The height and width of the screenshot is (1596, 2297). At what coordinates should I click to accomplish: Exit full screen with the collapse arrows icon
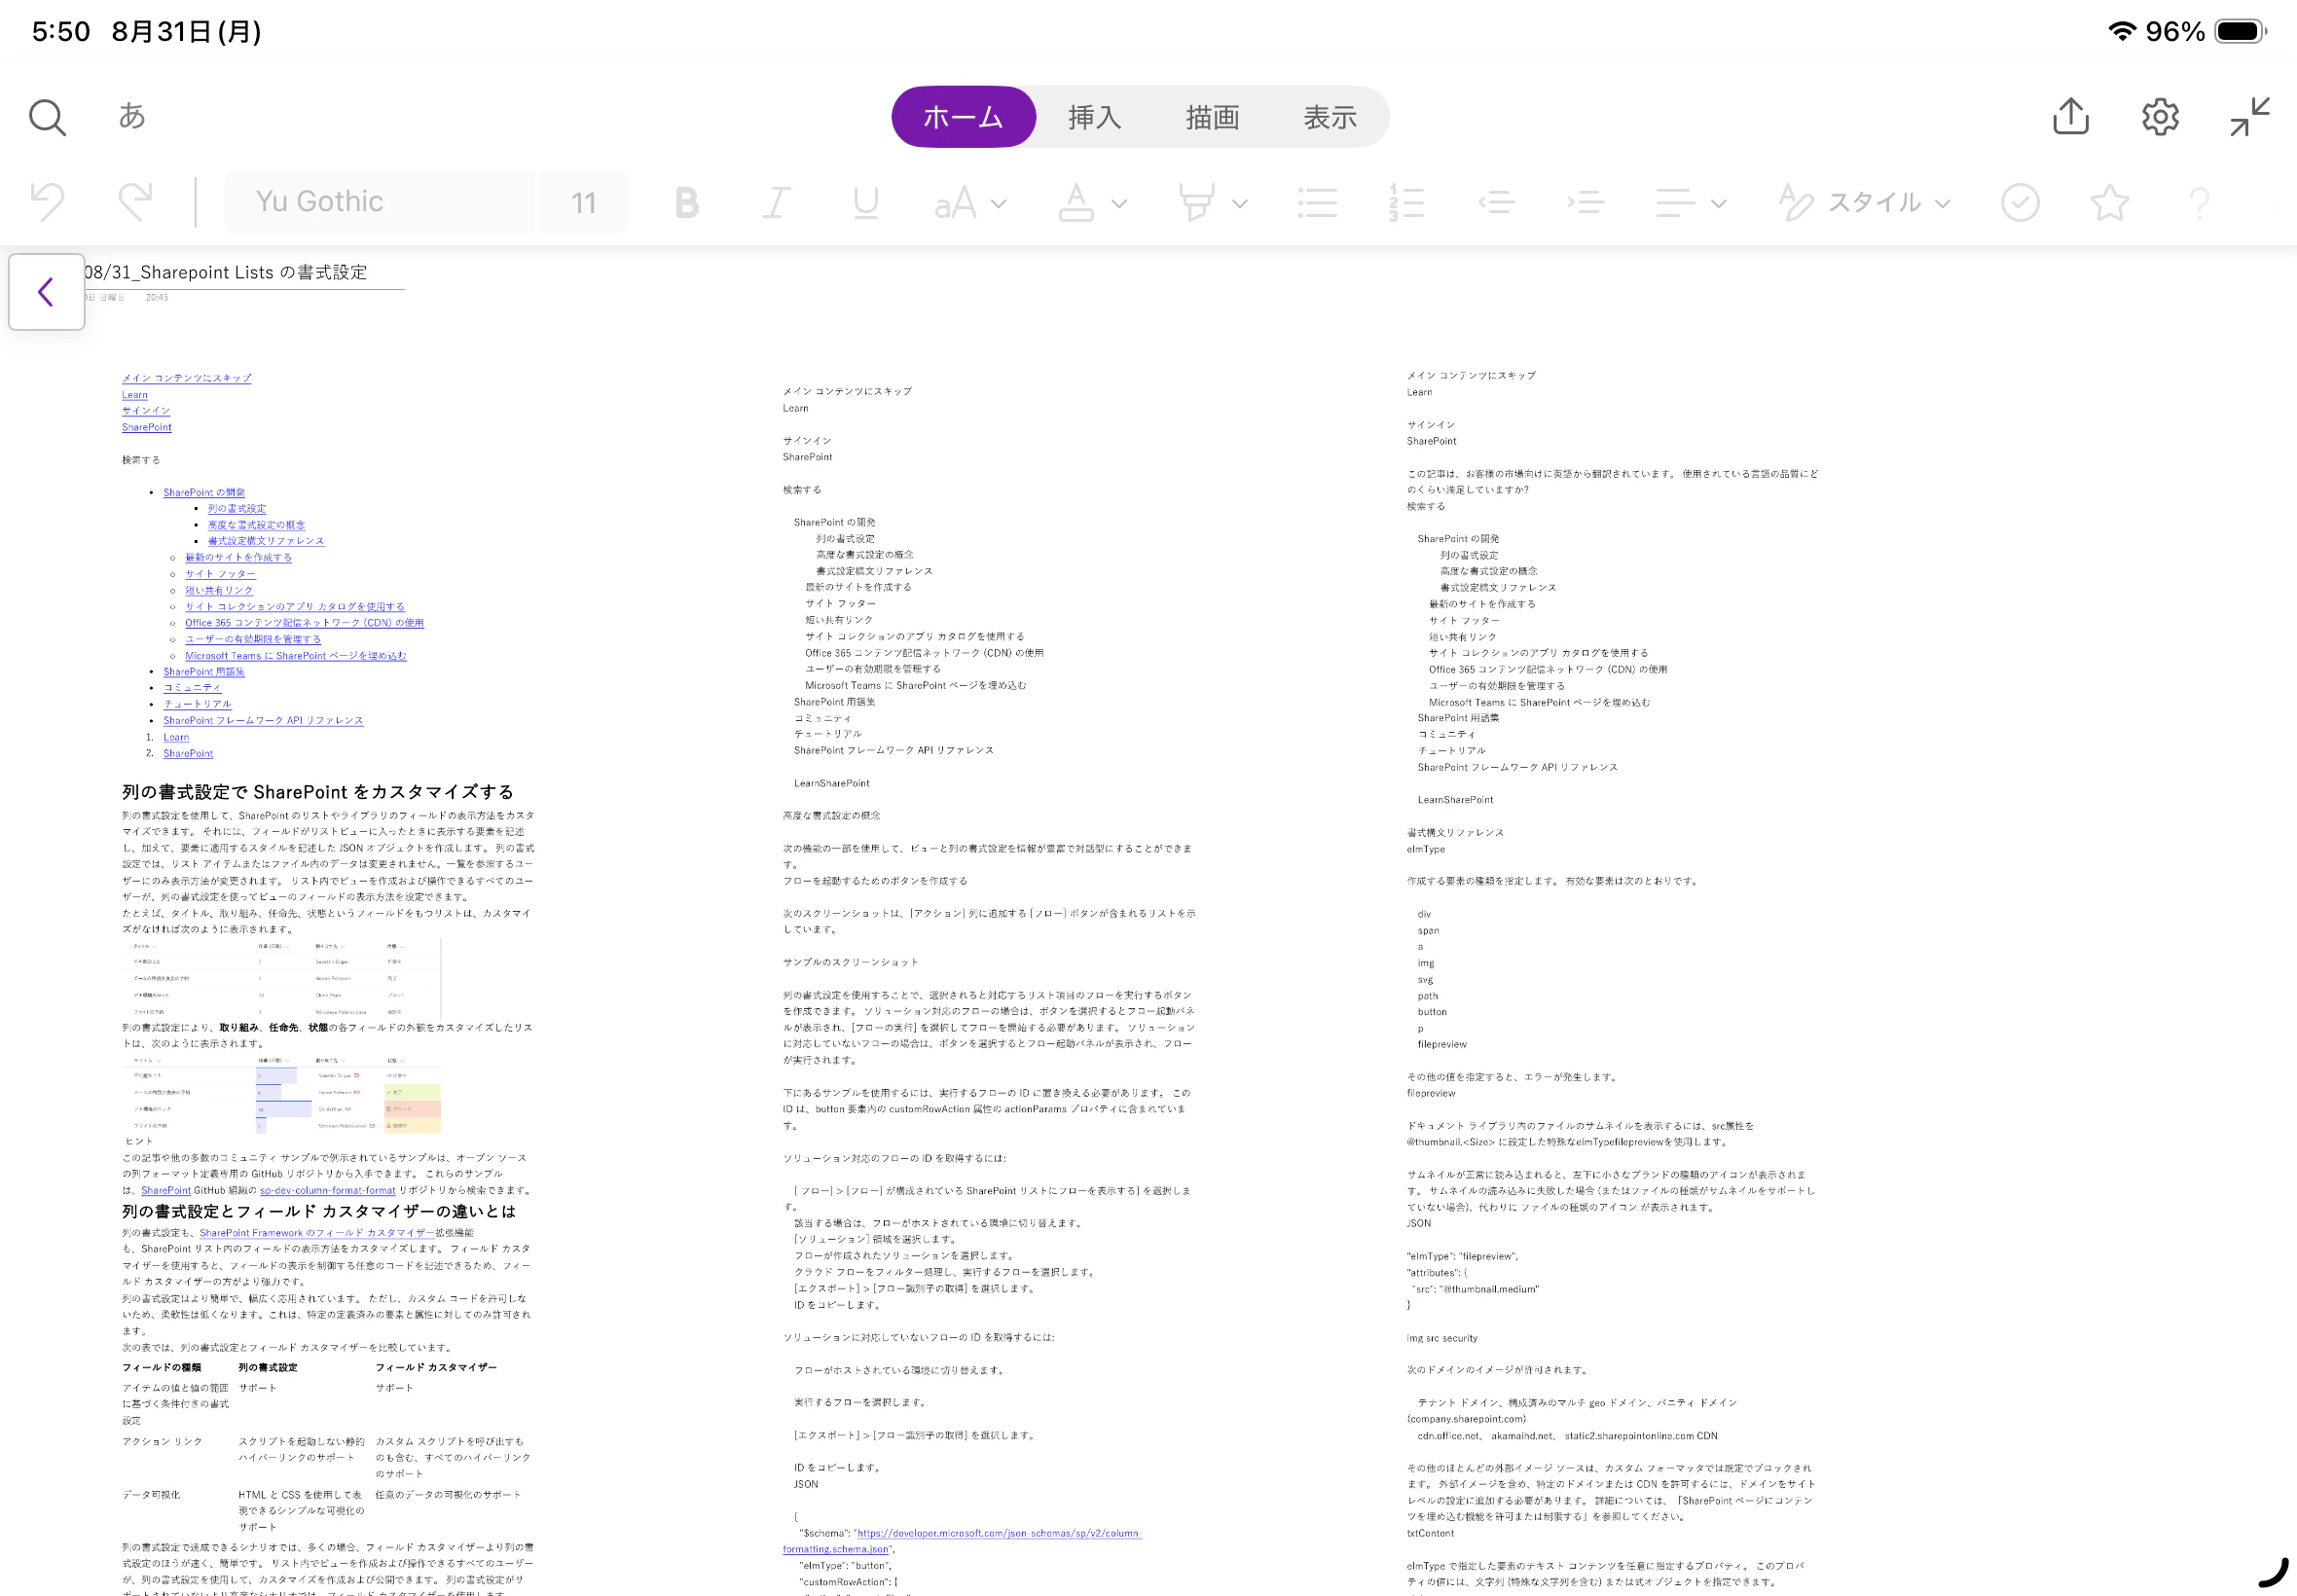[2250, 117]
